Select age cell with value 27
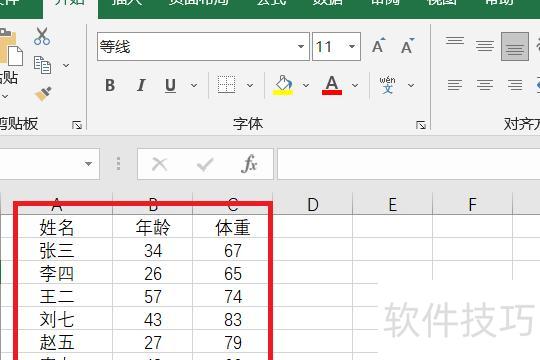540x360 pixels. pos(153,342)
